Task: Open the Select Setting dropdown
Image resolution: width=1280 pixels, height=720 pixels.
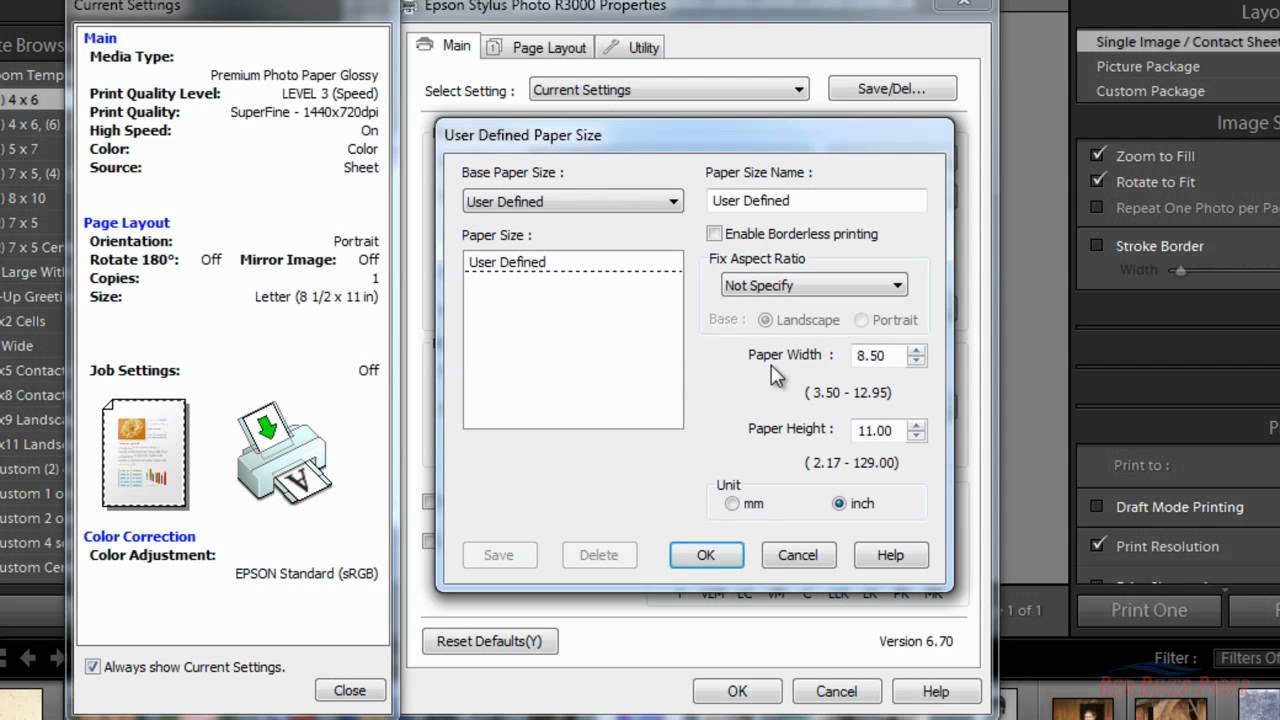Action: pyautogui.click(x=669, y=90)
